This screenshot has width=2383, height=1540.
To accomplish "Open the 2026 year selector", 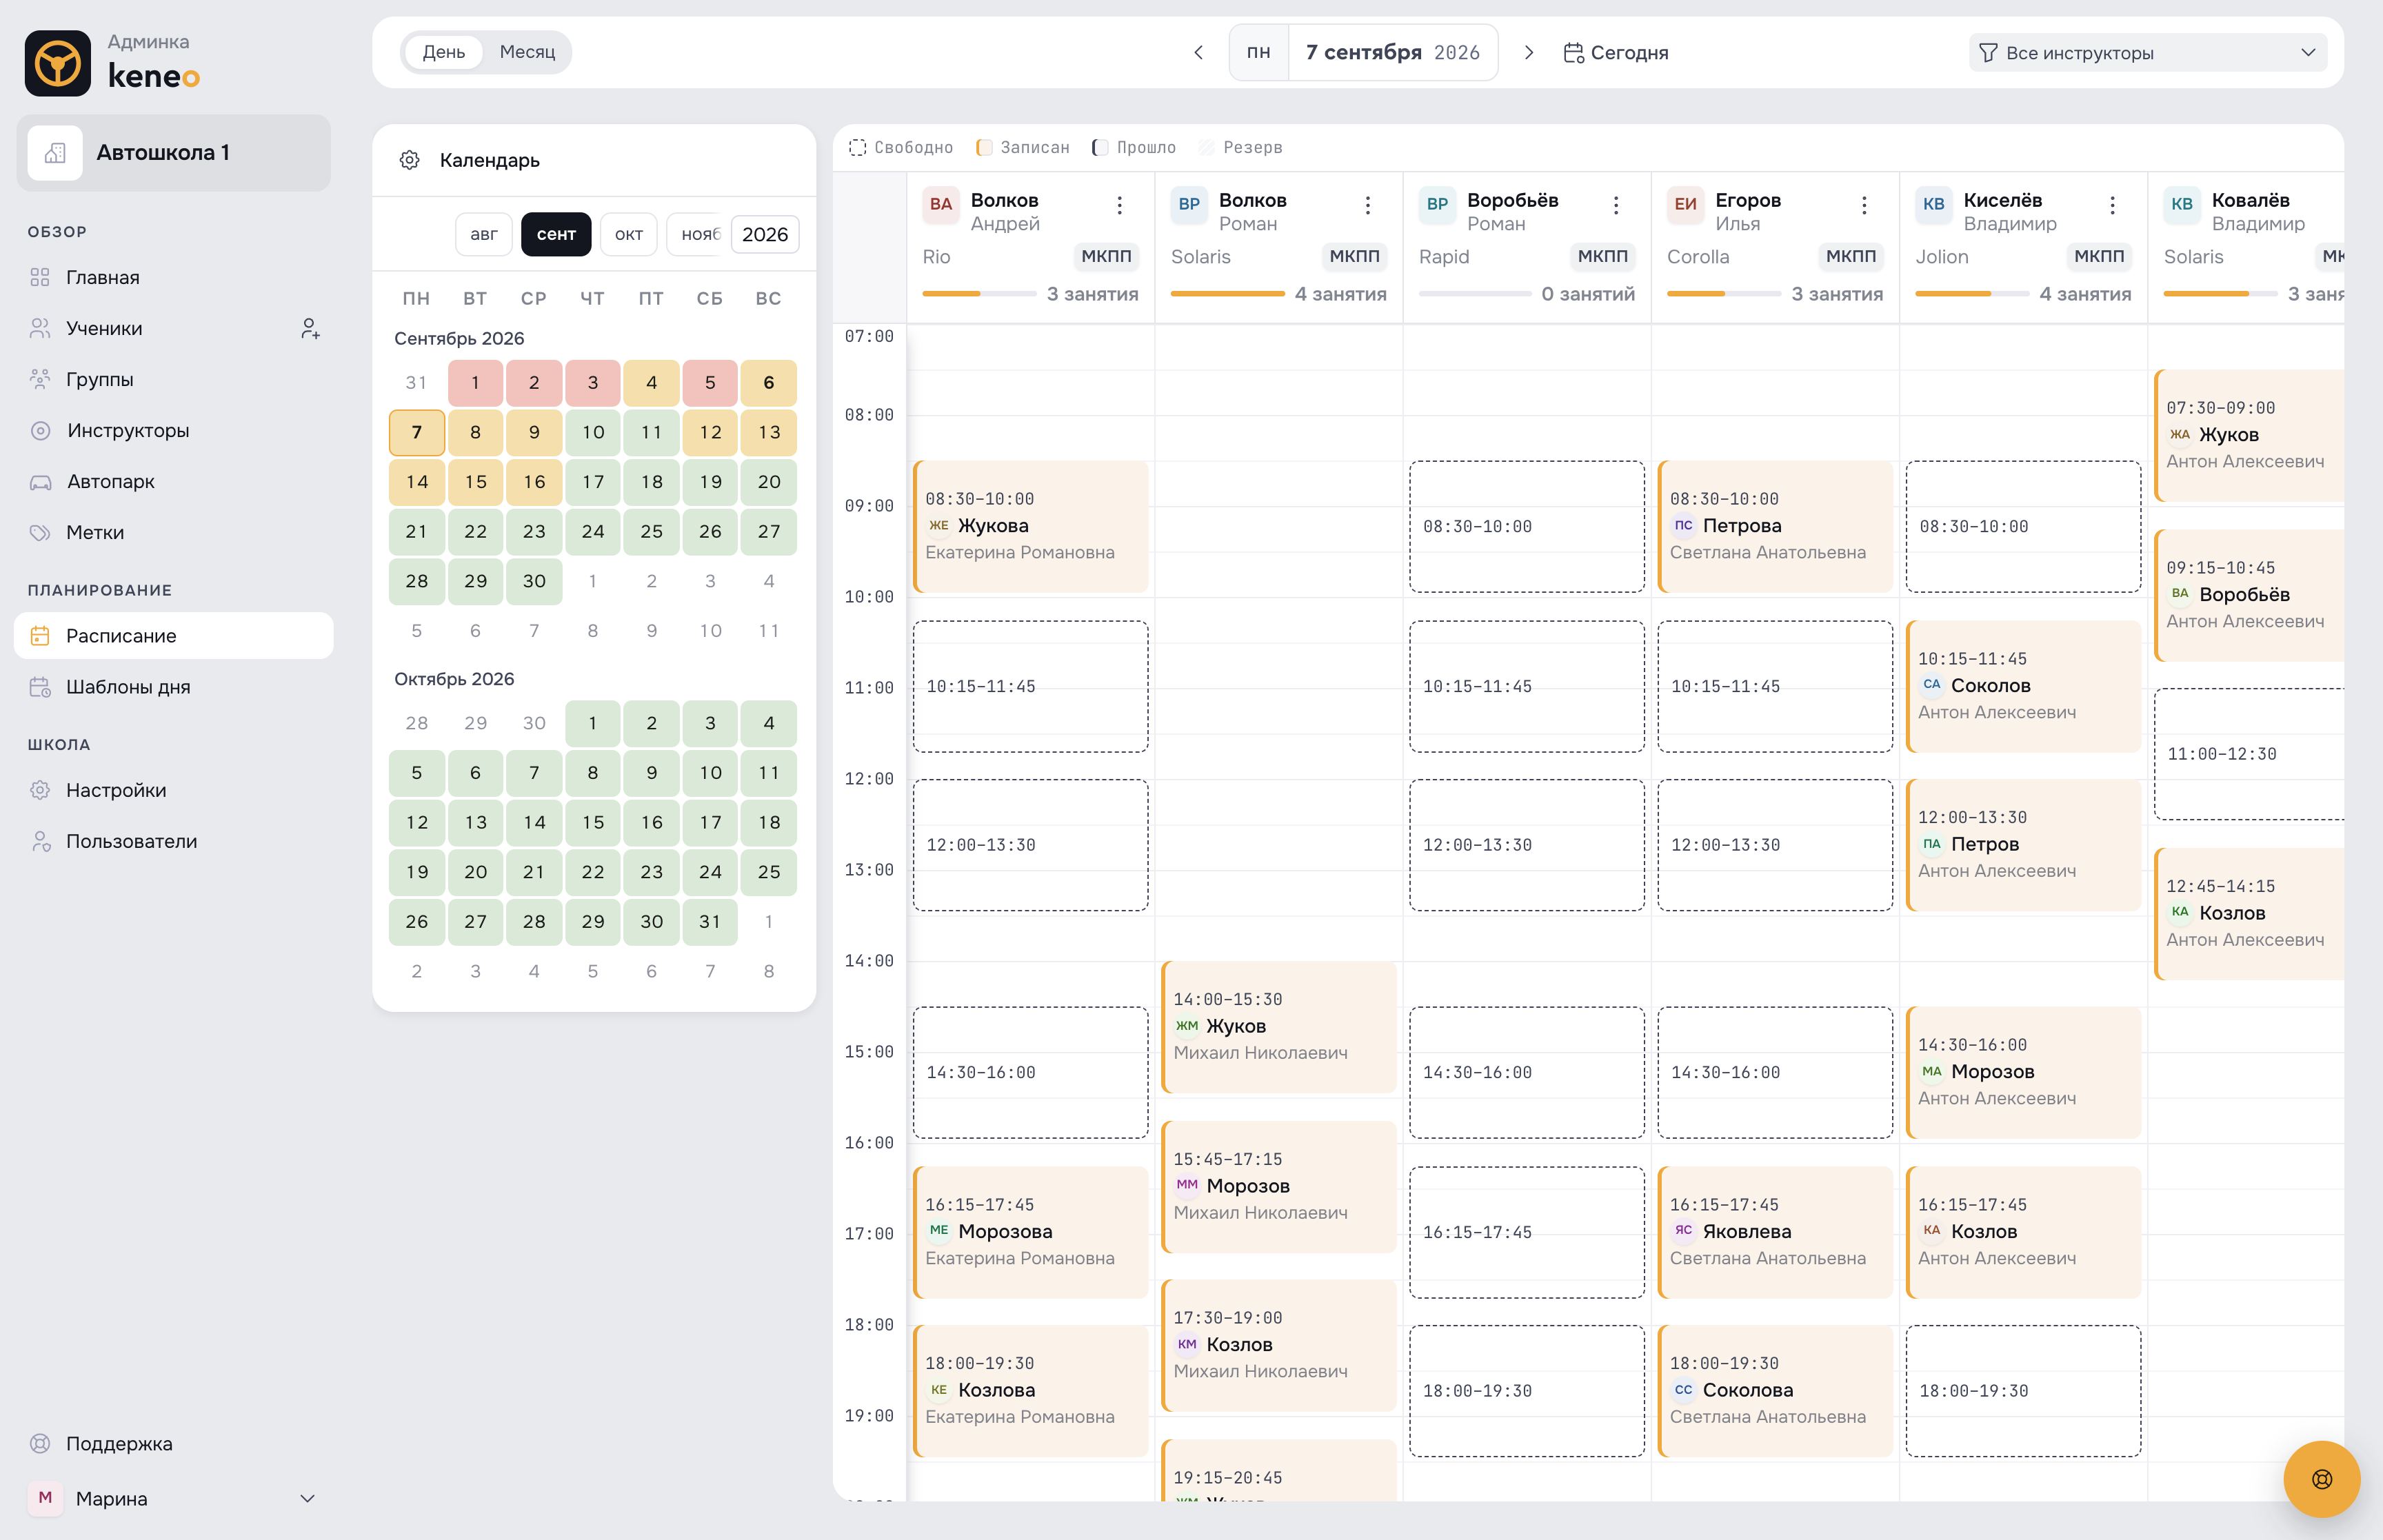I will pos(765,234).
